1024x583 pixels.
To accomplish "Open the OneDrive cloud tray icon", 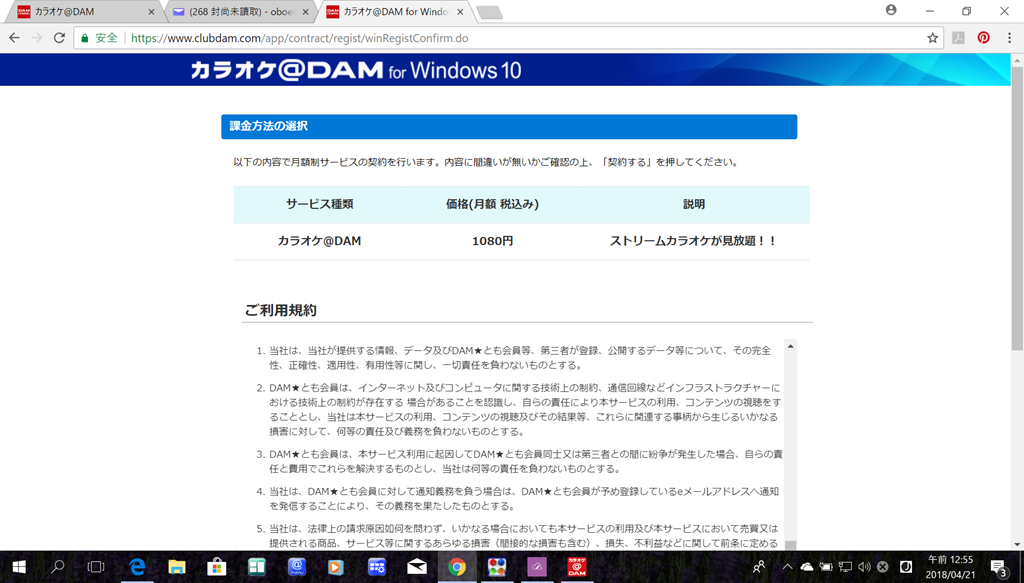I will [807, 567].
